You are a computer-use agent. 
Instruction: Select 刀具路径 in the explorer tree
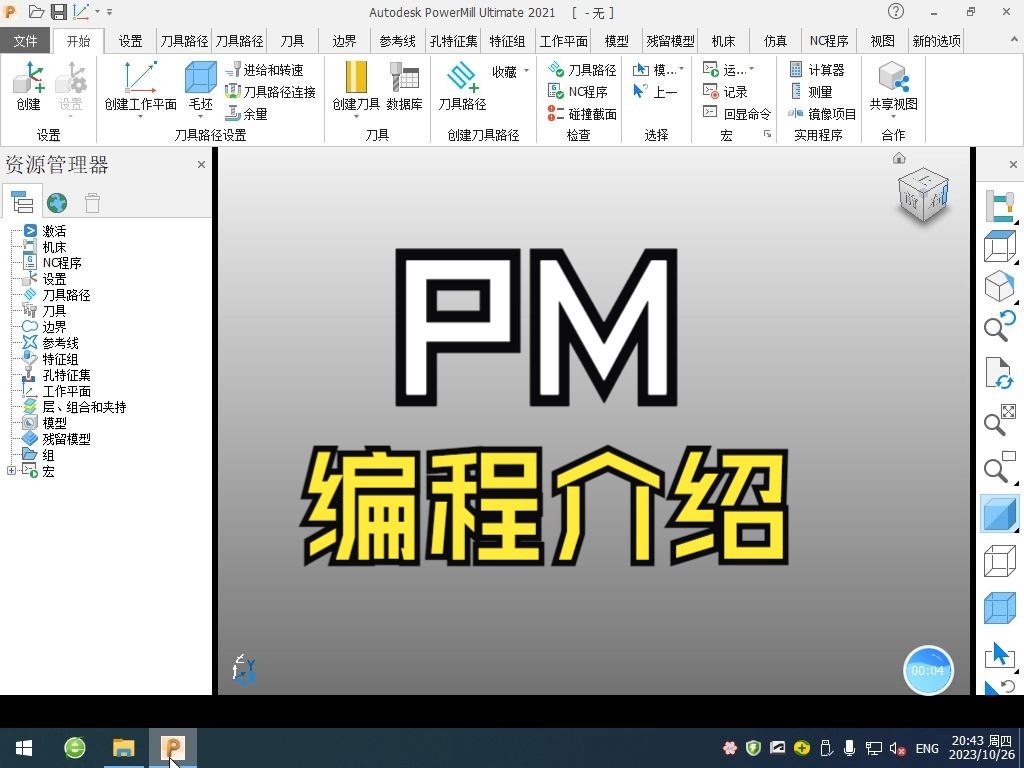point(66,295)
